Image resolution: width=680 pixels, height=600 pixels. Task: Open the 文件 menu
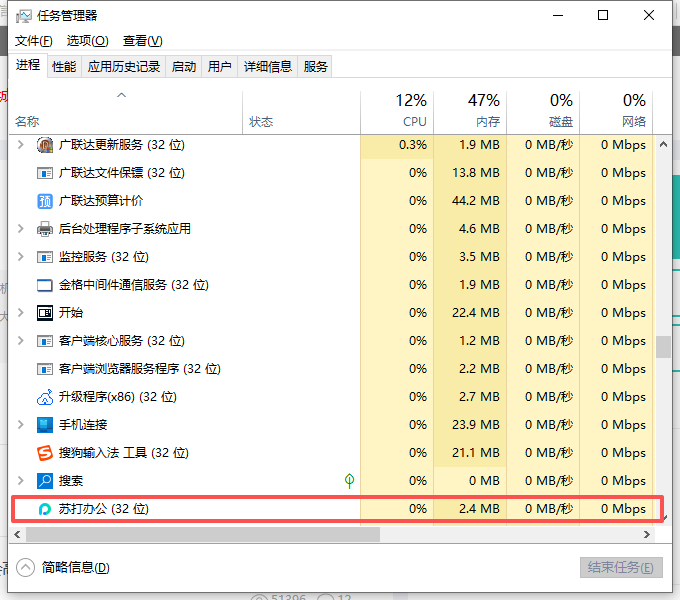click(34, 41)
